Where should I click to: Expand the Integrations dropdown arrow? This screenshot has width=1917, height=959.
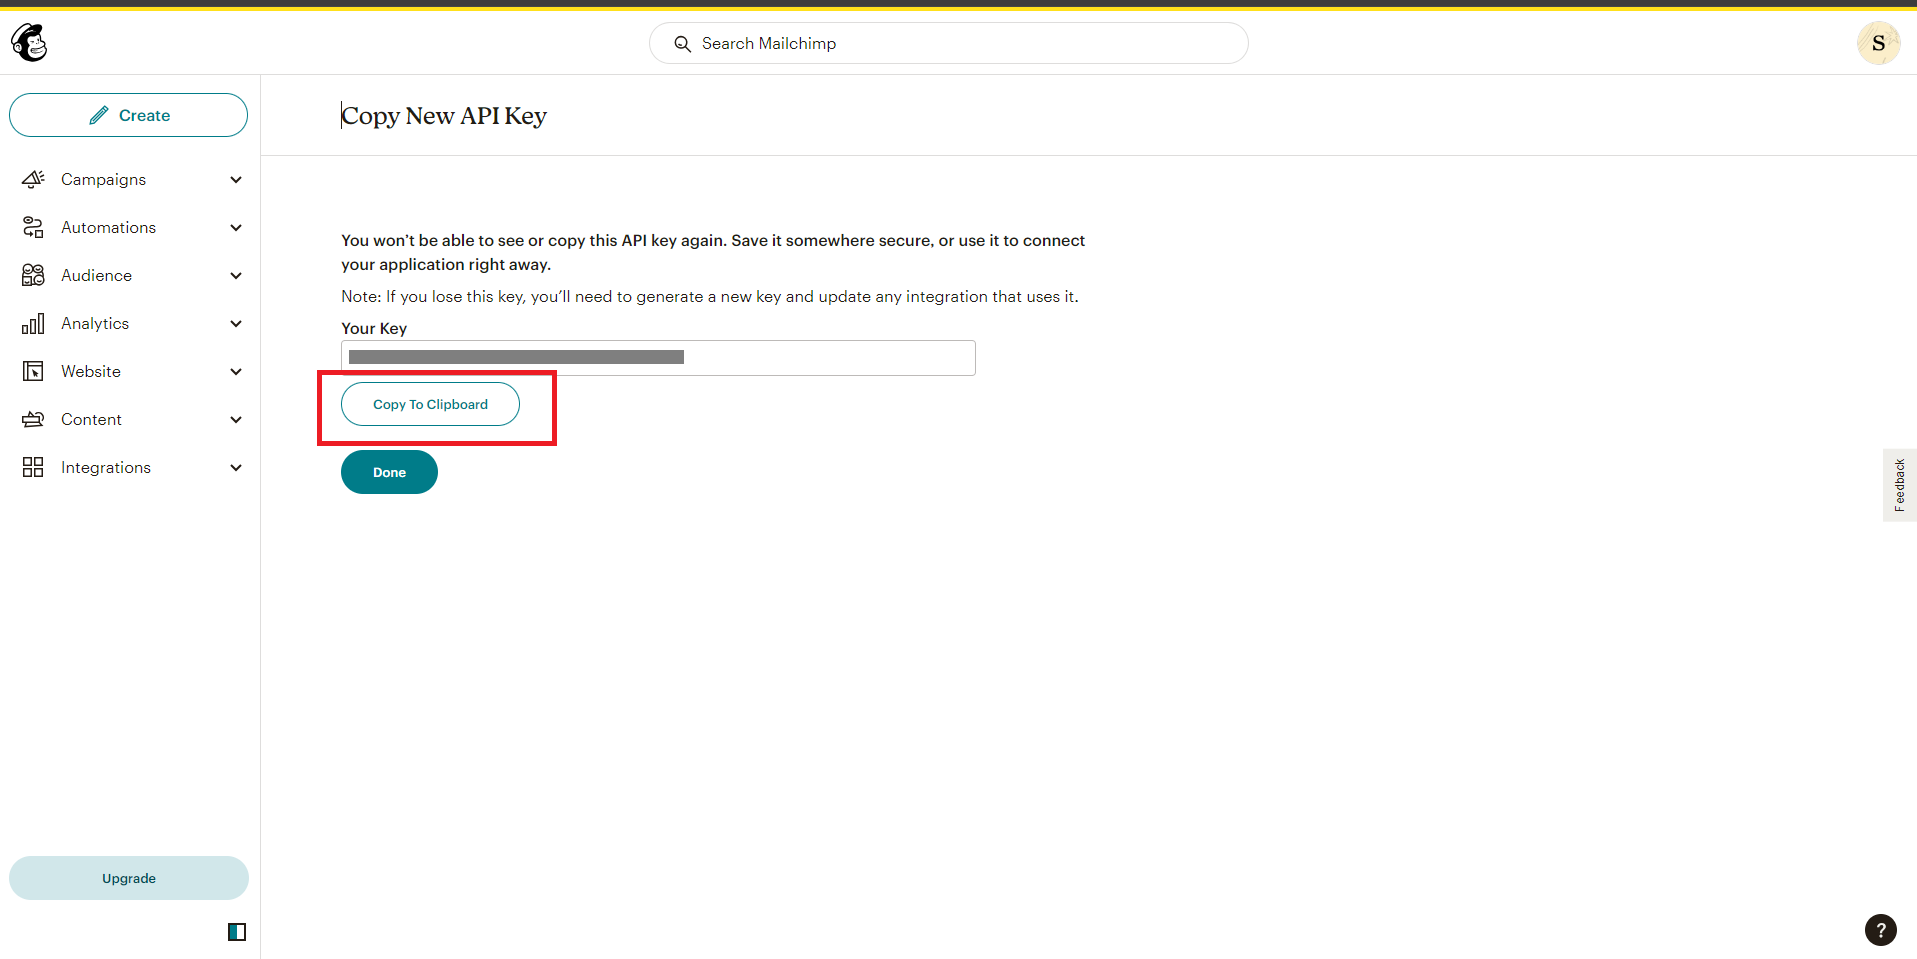[236, 468]
